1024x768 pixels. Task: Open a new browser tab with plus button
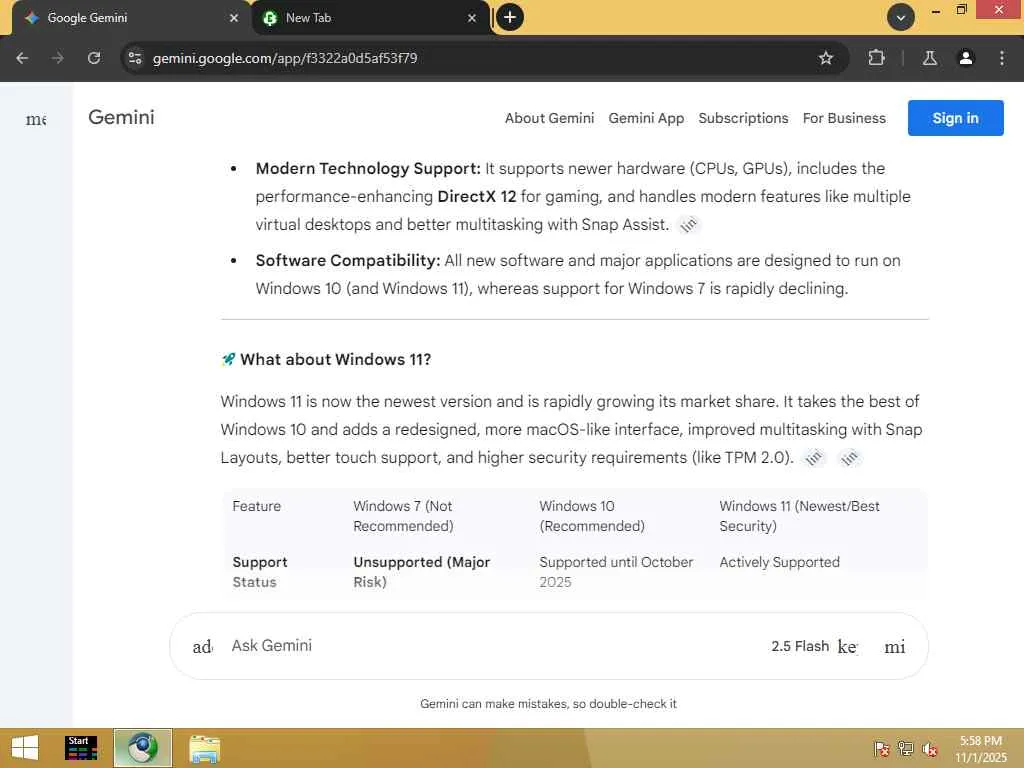(510, 17)
